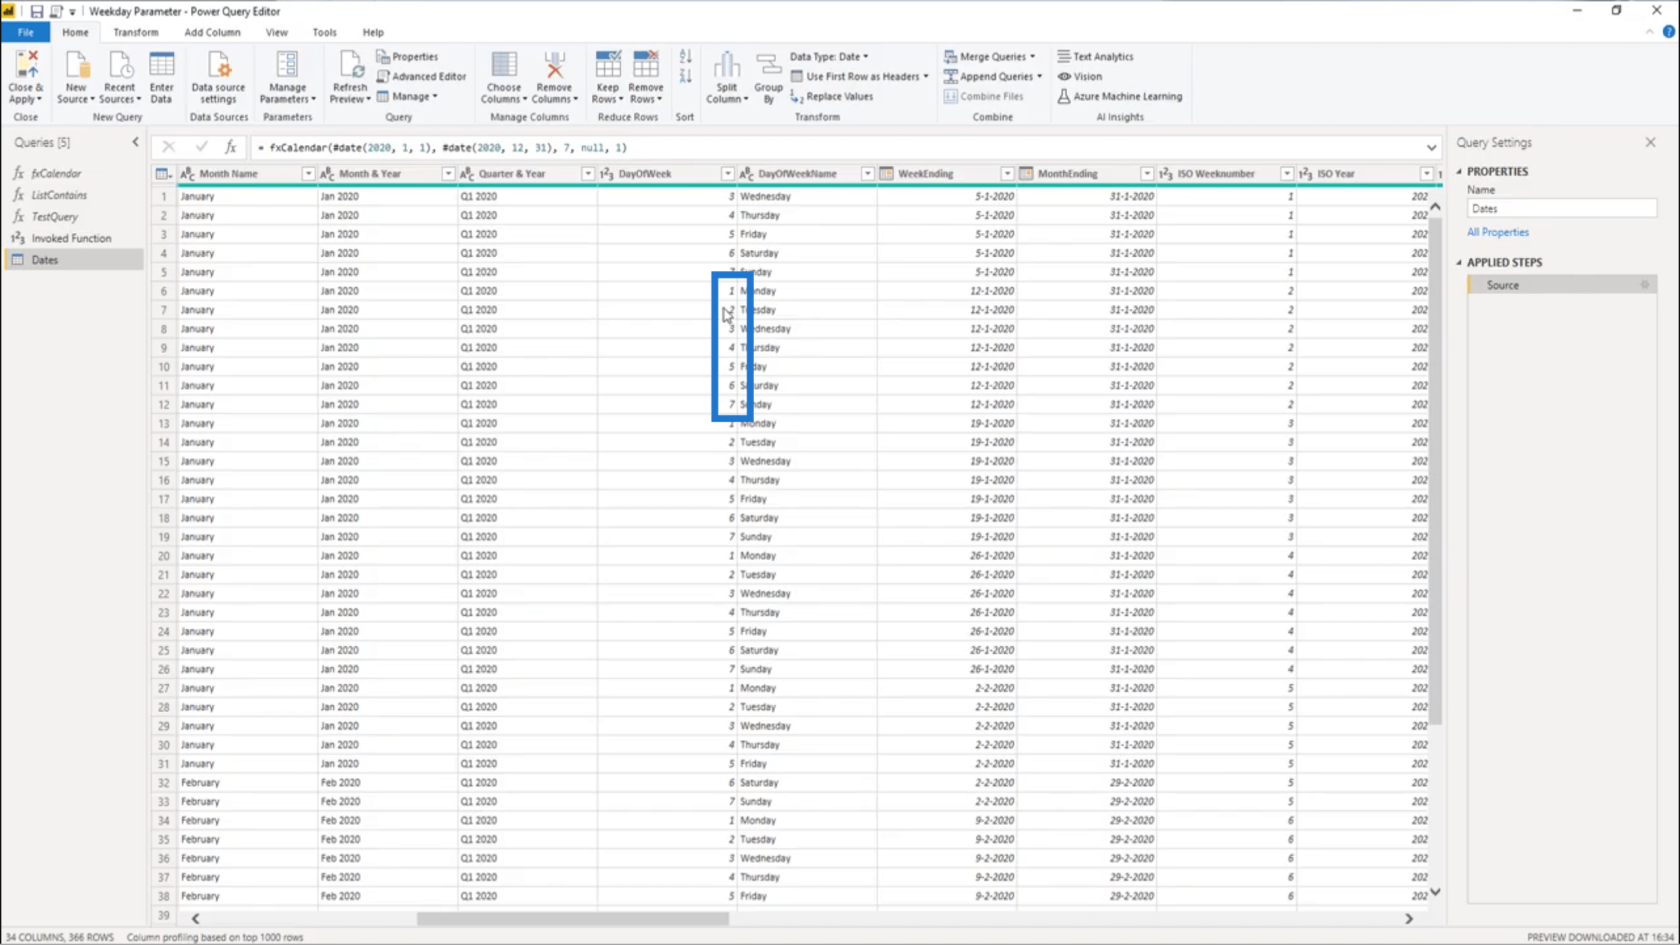Expand the formula bar chevron

tap(1431, 148)
